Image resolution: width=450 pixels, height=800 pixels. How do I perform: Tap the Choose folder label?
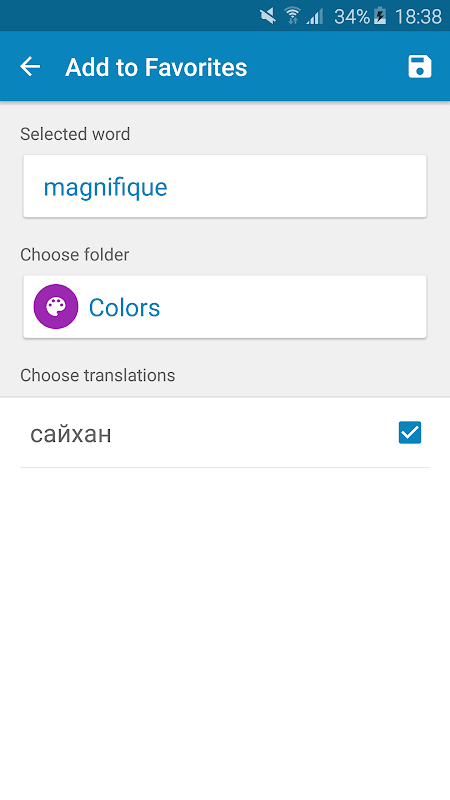tap(74, 255)
